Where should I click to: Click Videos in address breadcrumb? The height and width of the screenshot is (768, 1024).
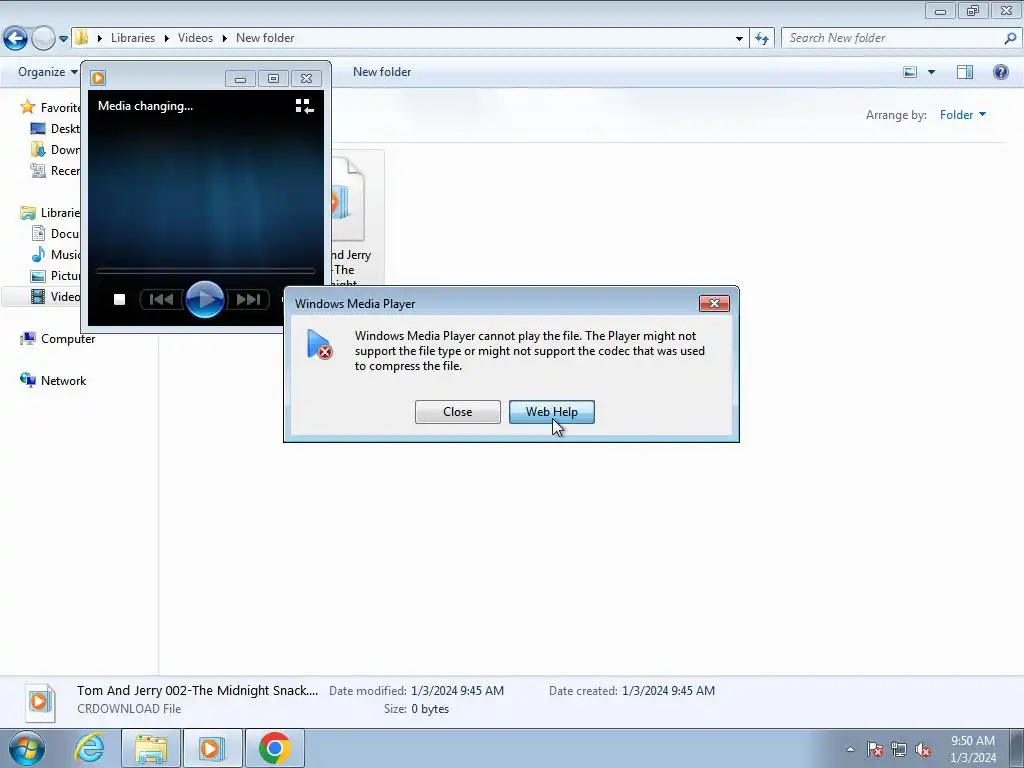click(x=195, y=38)
